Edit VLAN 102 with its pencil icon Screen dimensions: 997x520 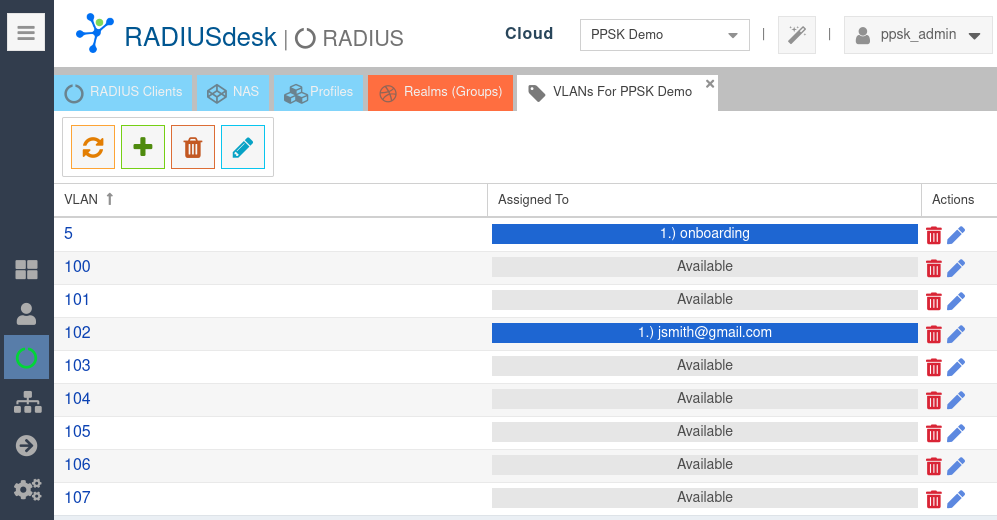956,334
